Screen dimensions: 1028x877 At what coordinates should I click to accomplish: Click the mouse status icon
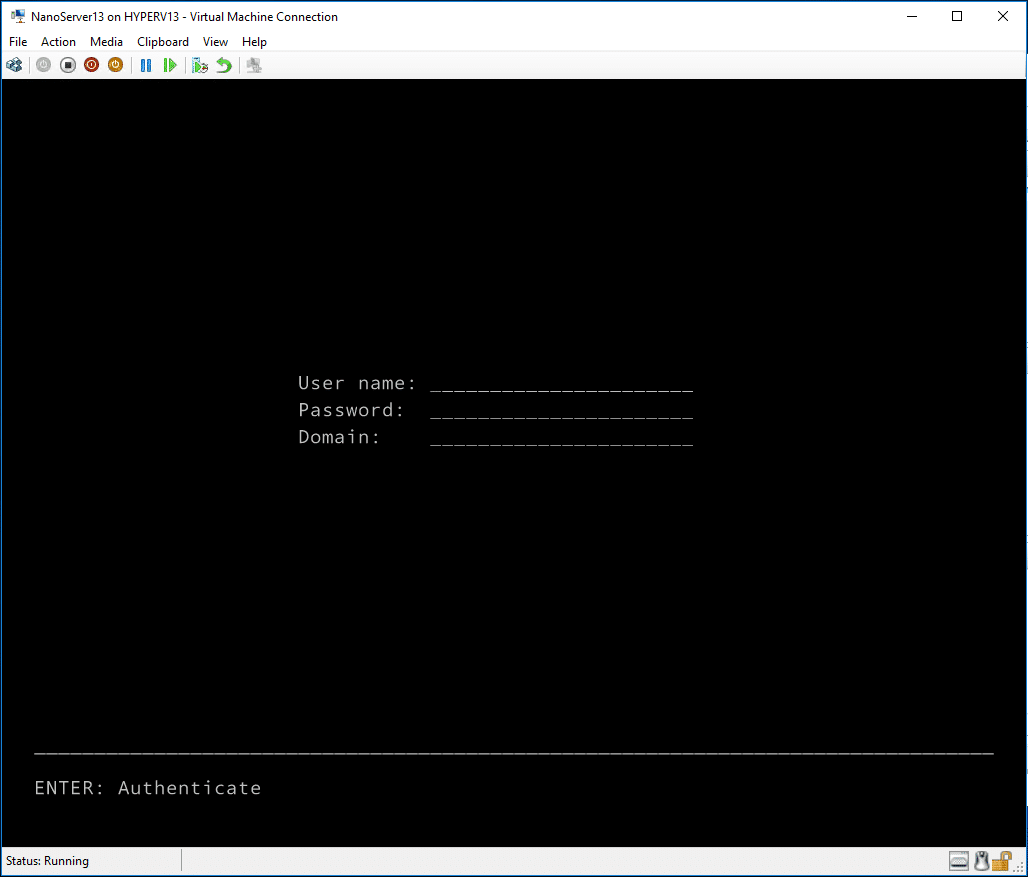pos(981,861)
